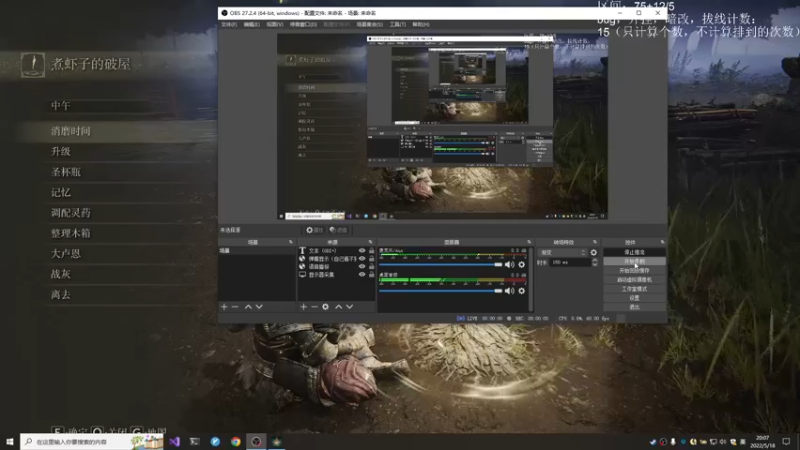Open Visual Studio from the taskbar
Viewport: 800px width, 450px height.
(x=174, y=441)
